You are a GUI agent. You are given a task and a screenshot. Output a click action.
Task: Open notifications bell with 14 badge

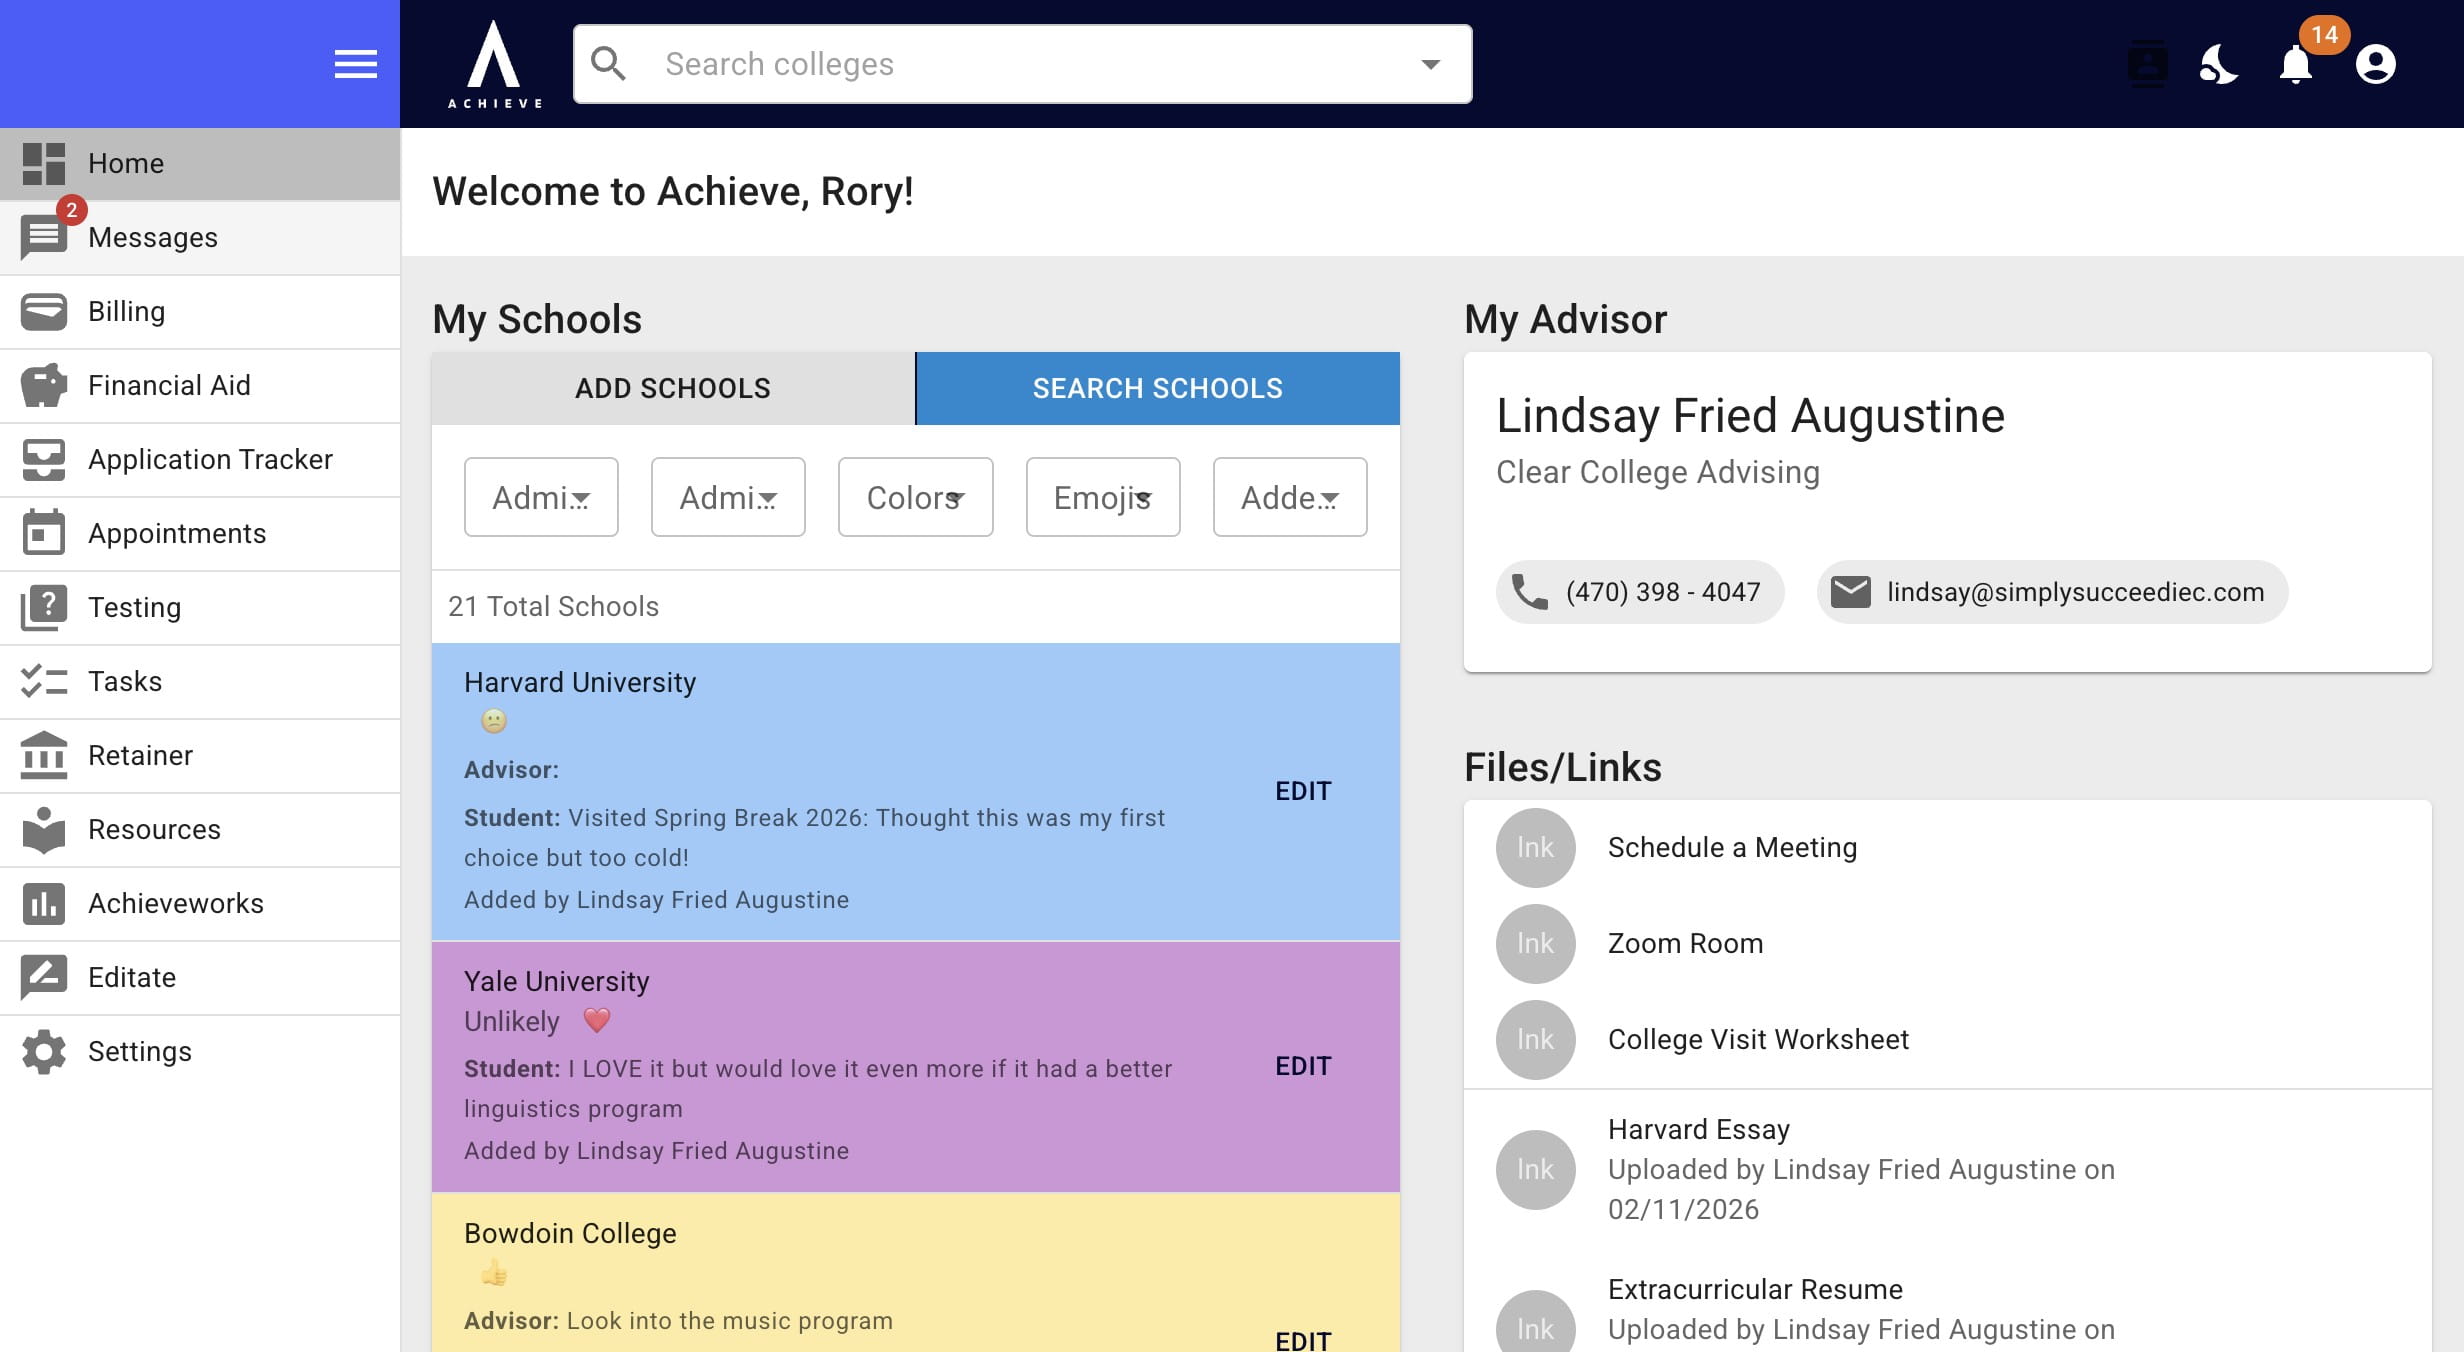2296,64
